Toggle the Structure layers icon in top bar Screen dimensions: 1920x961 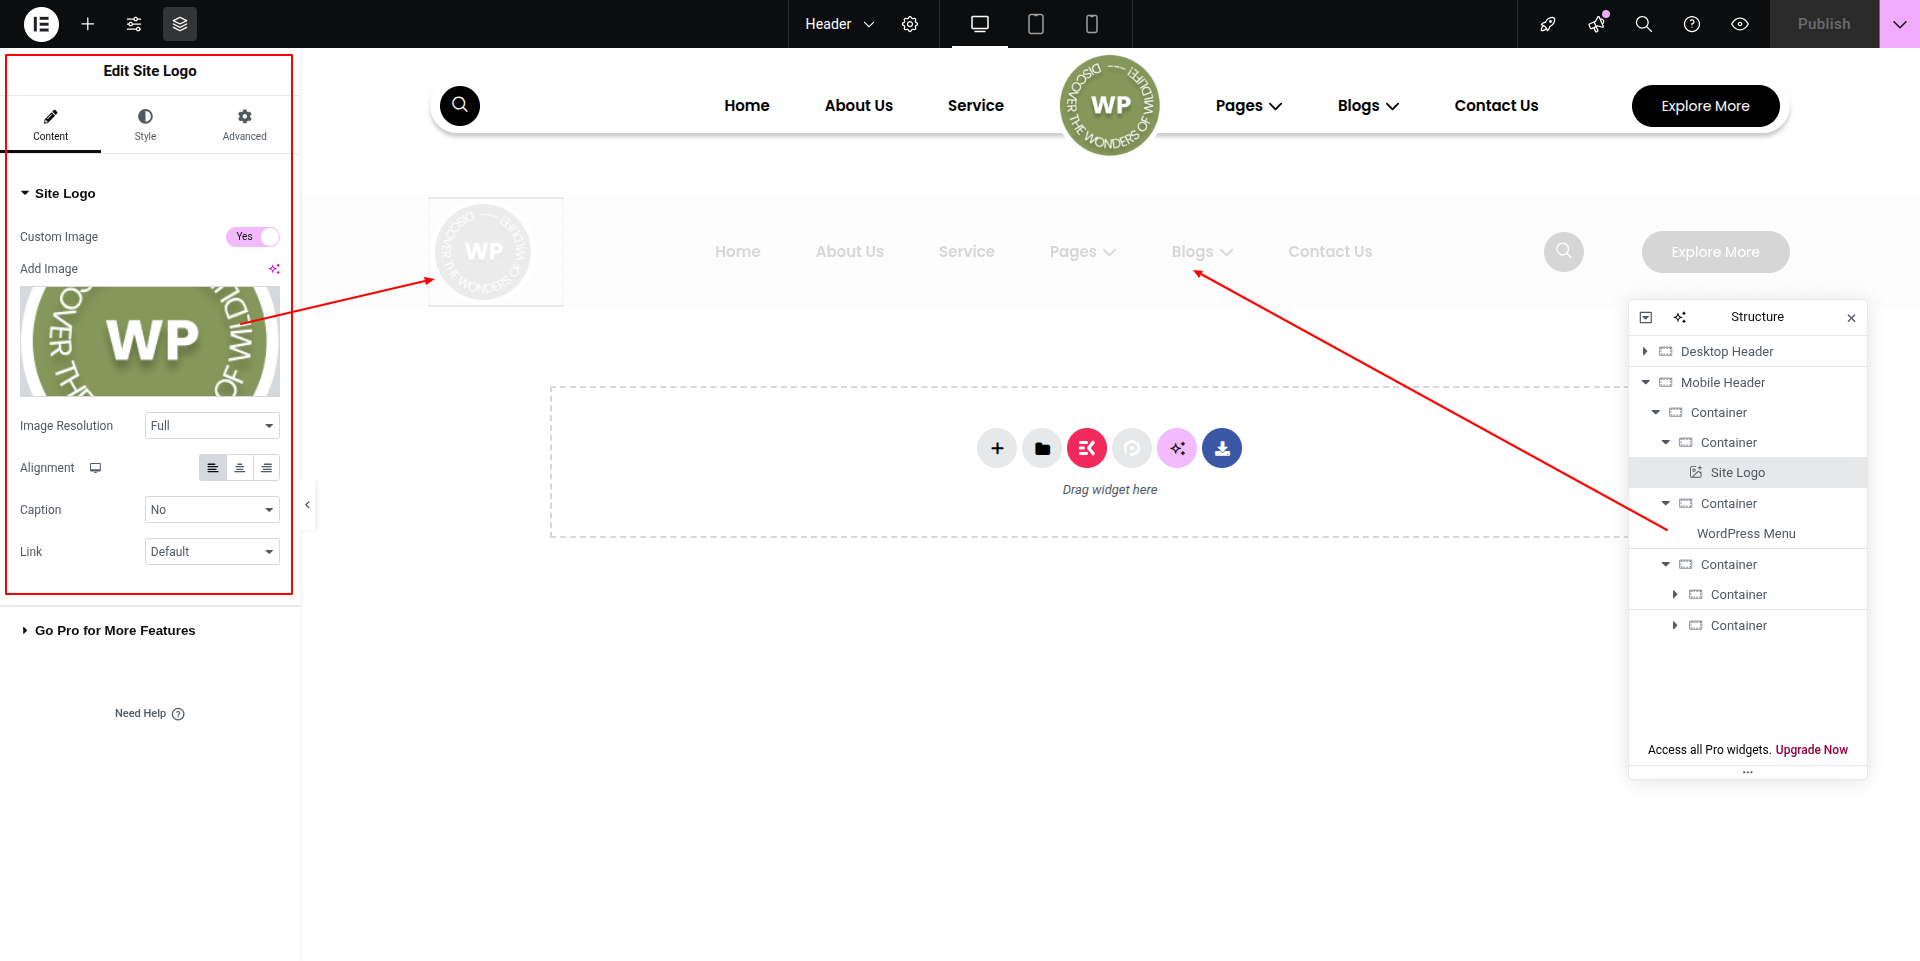[x=180, y=24]
